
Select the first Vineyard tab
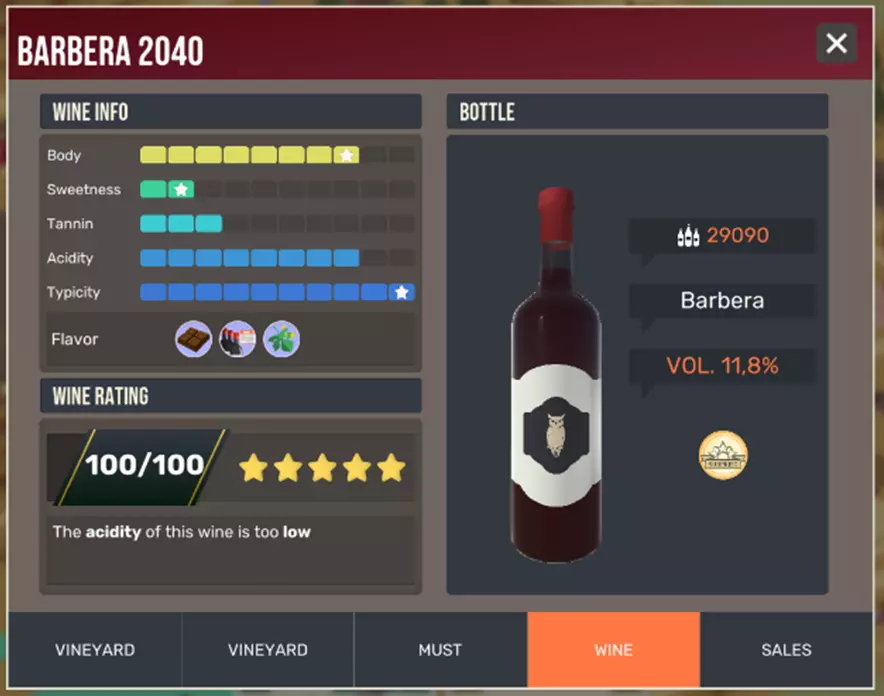tap(95, 650)
